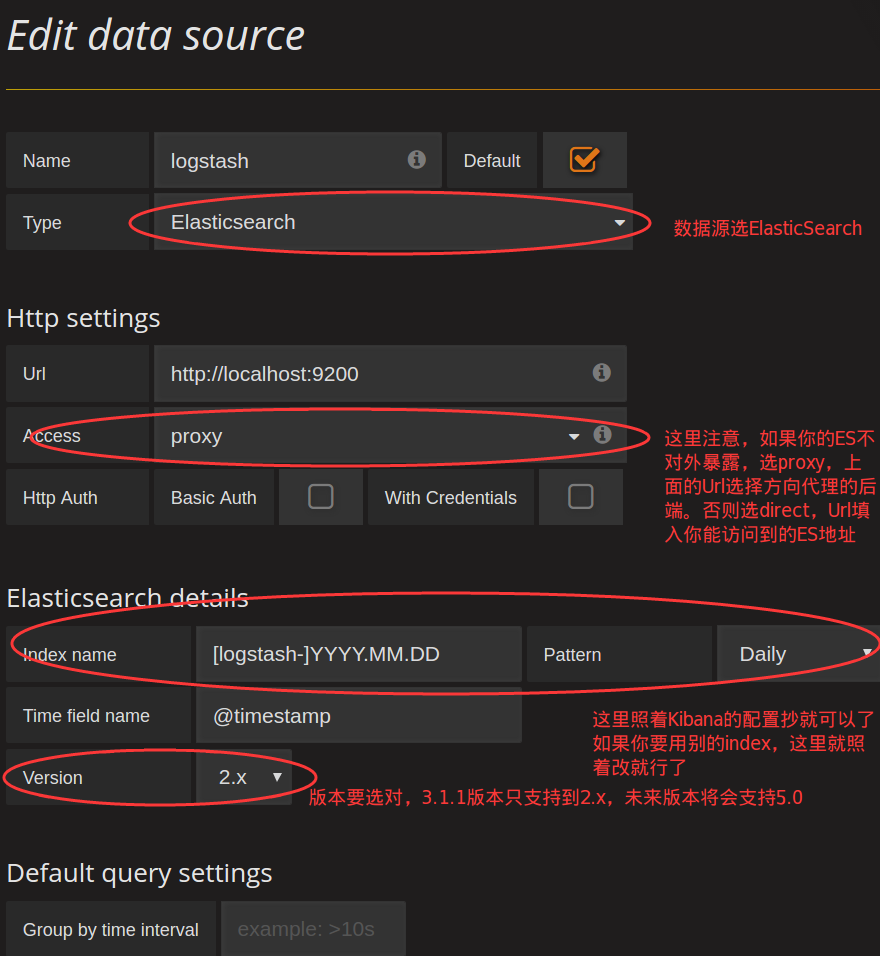880x956 pixels.
Task: Enable the Basic Auth checkbox
Action: [321, 497]
